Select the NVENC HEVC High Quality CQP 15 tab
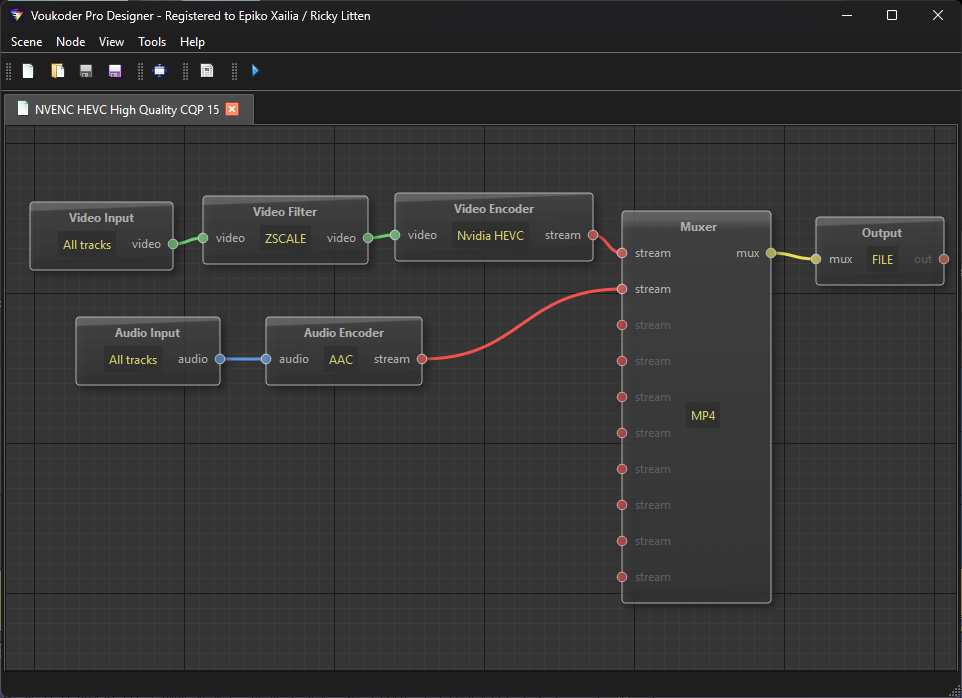This screenshot has width=962, height=698. 126,109
